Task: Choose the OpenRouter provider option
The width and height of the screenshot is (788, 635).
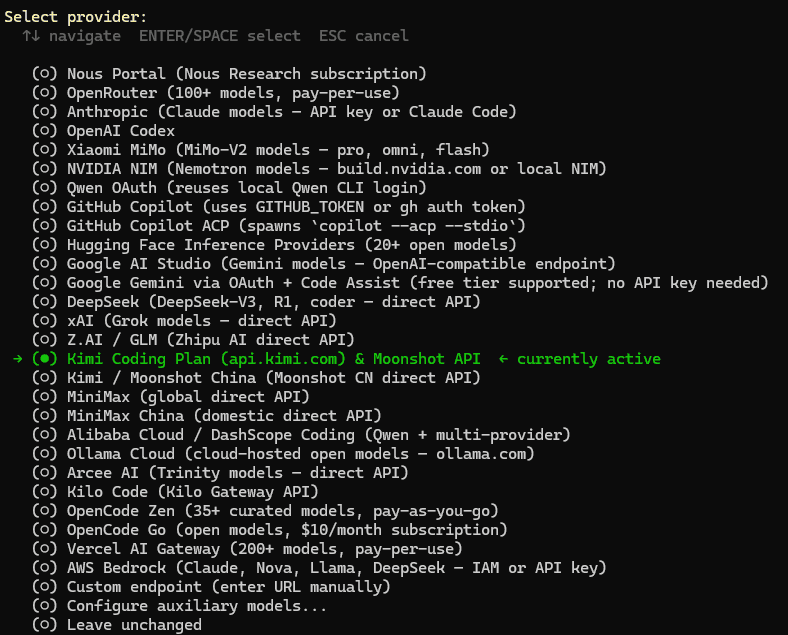Action: pyautogui.click(x=45, y=93)
